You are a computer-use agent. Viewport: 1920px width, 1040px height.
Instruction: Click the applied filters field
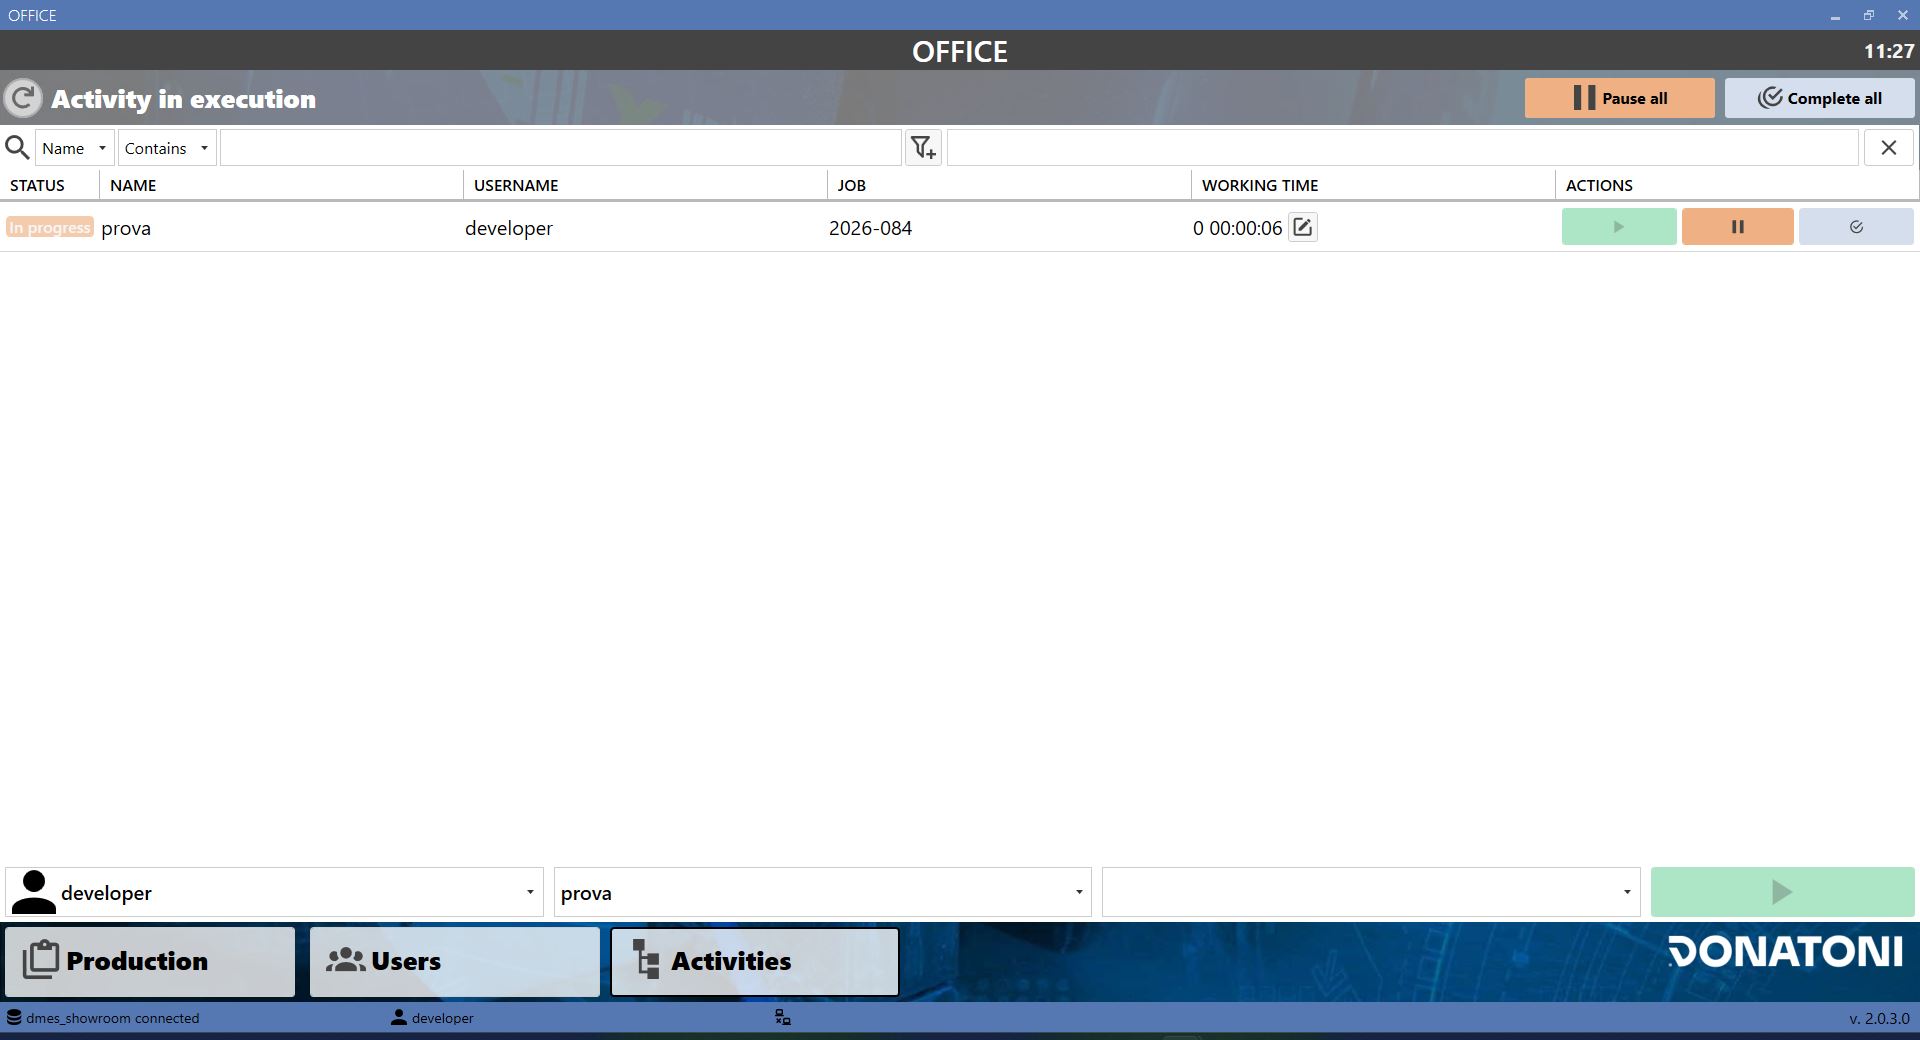pos(1402,148)
